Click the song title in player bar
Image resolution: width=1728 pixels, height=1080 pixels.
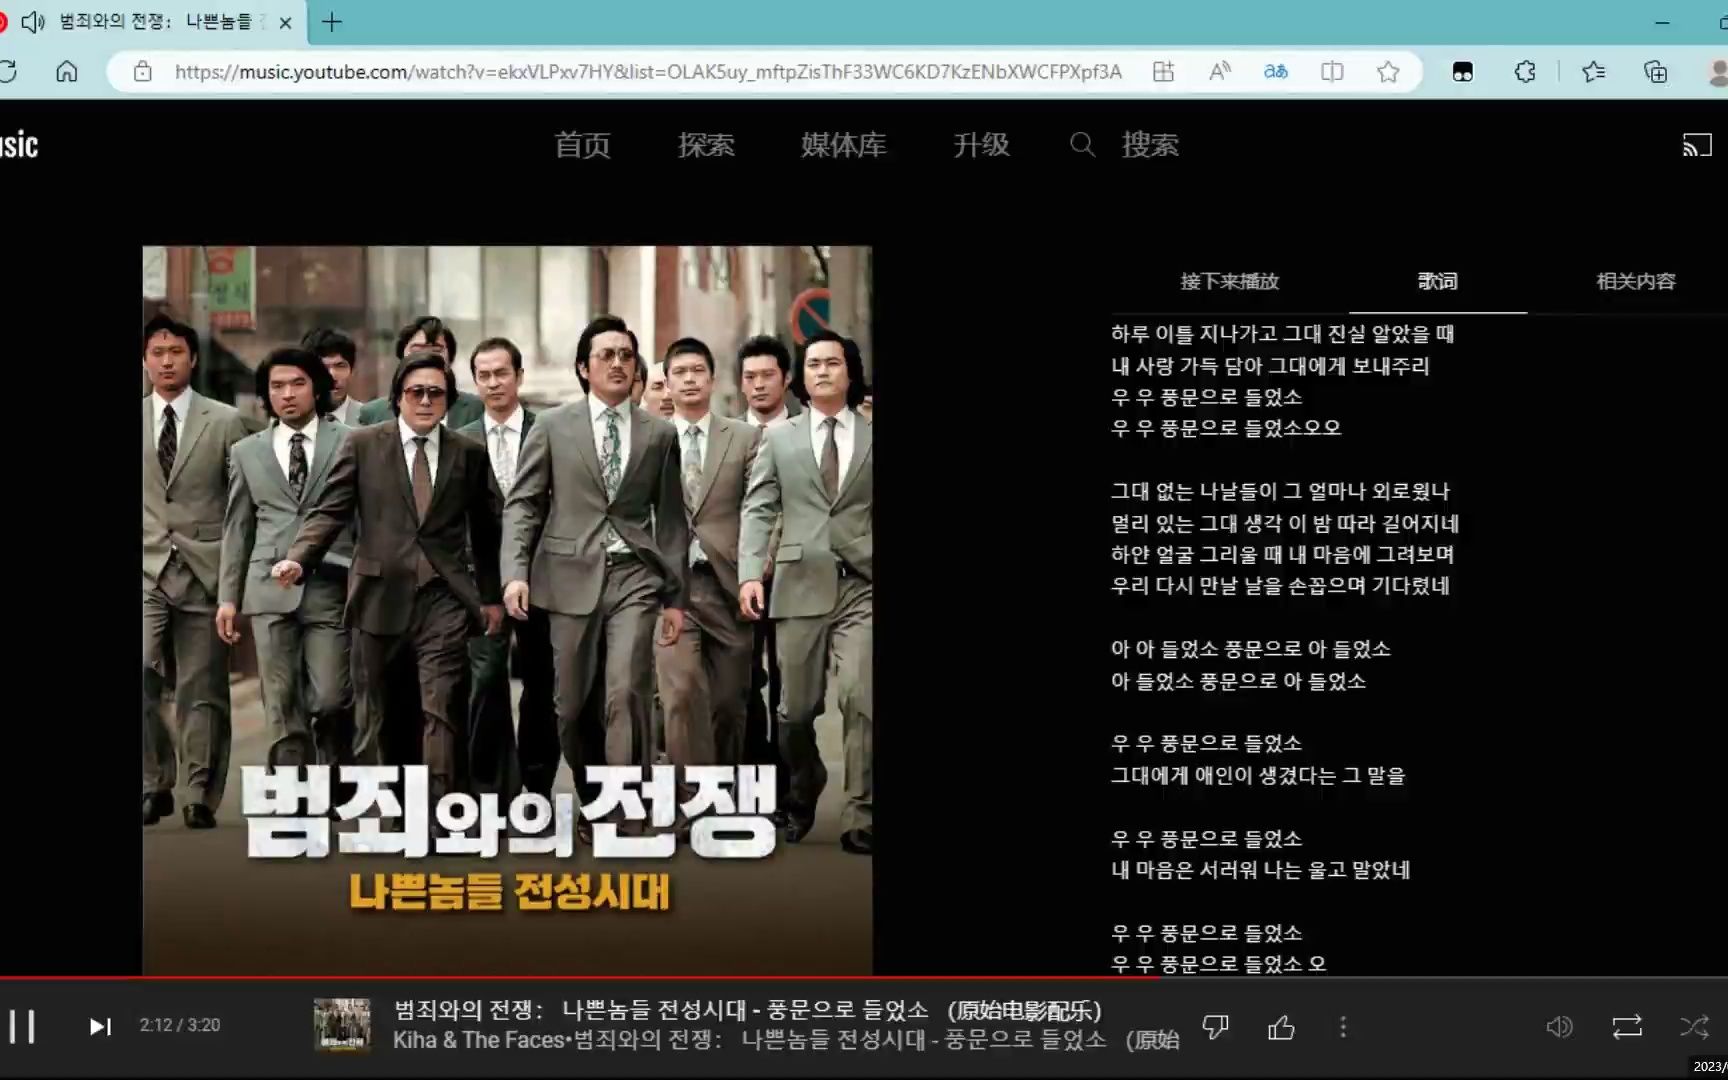748,1010
